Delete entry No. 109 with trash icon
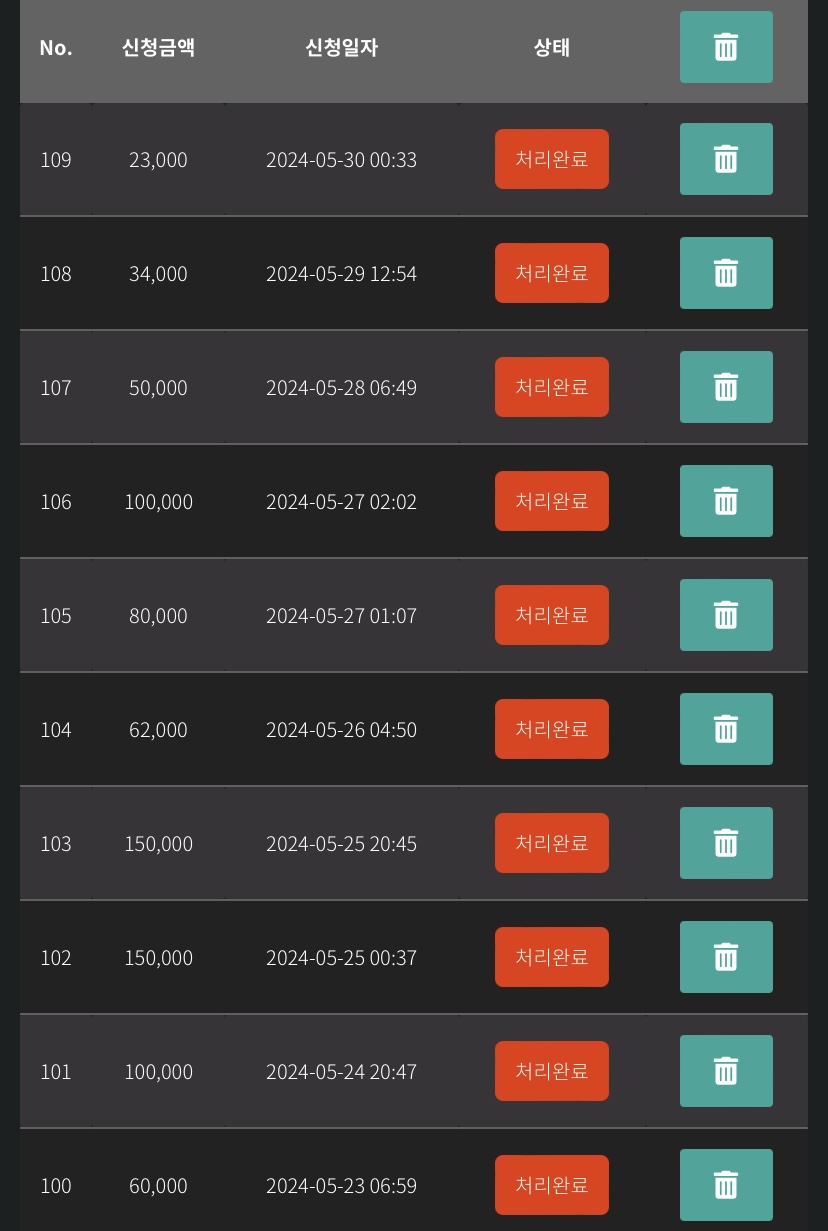The image size is (828, 1231). coord(726,159)
